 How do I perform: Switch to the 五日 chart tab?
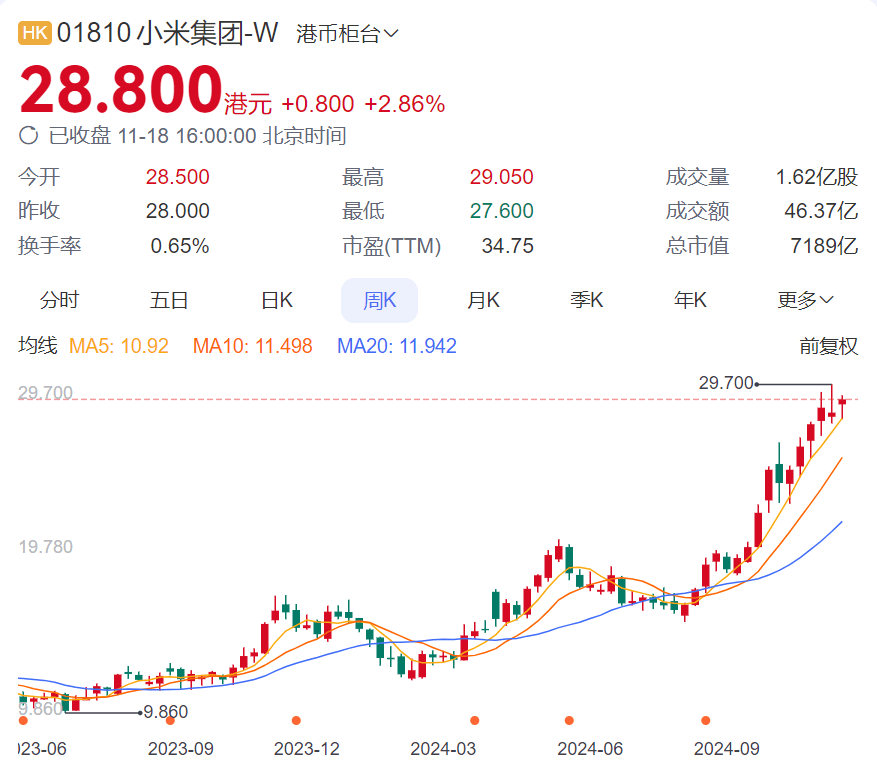[x=168, y=300]
